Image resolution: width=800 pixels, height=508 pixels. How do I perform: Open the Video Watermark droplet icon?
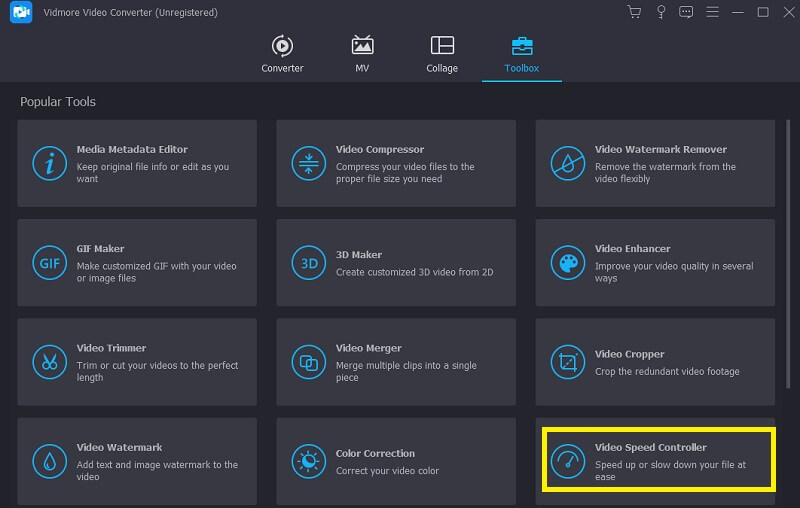point(49,461)
